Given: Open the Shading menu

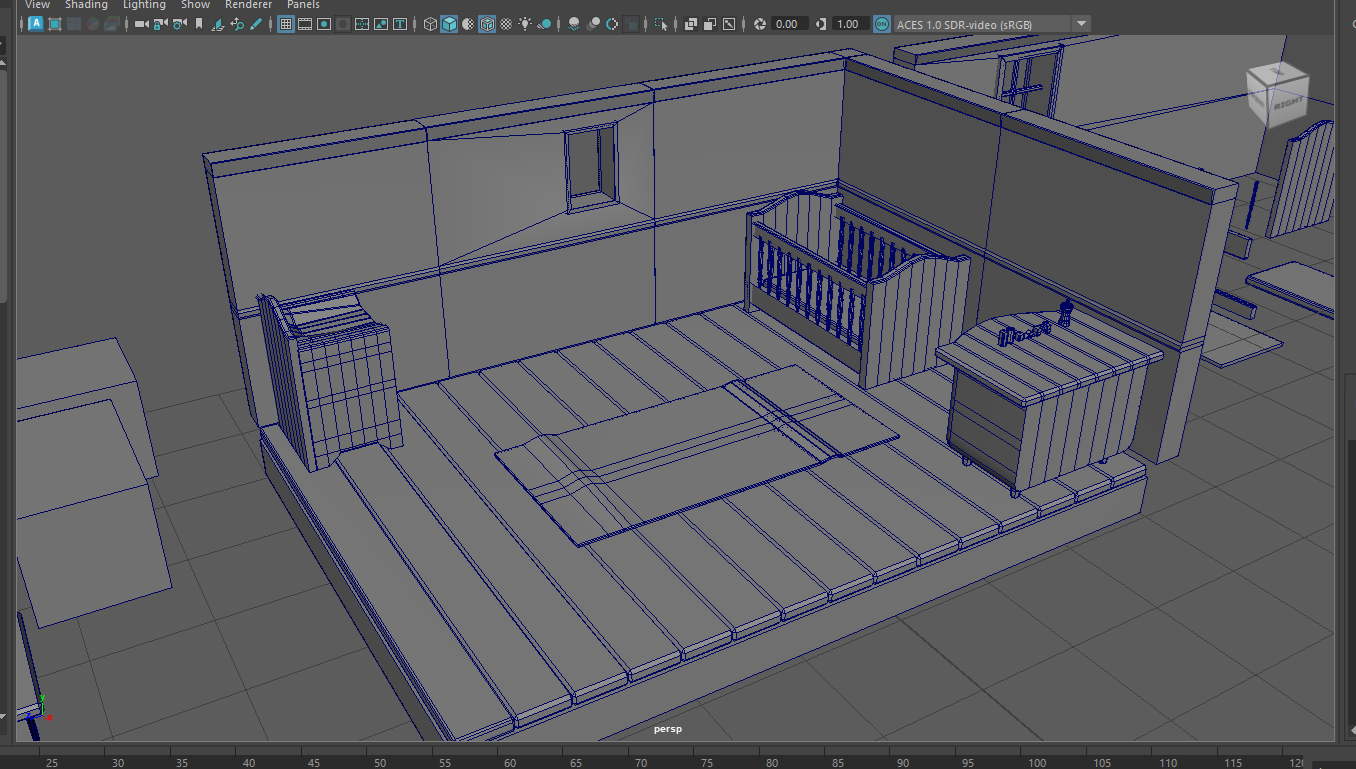Looking at the screenshot, I should (x=86, y=5).
